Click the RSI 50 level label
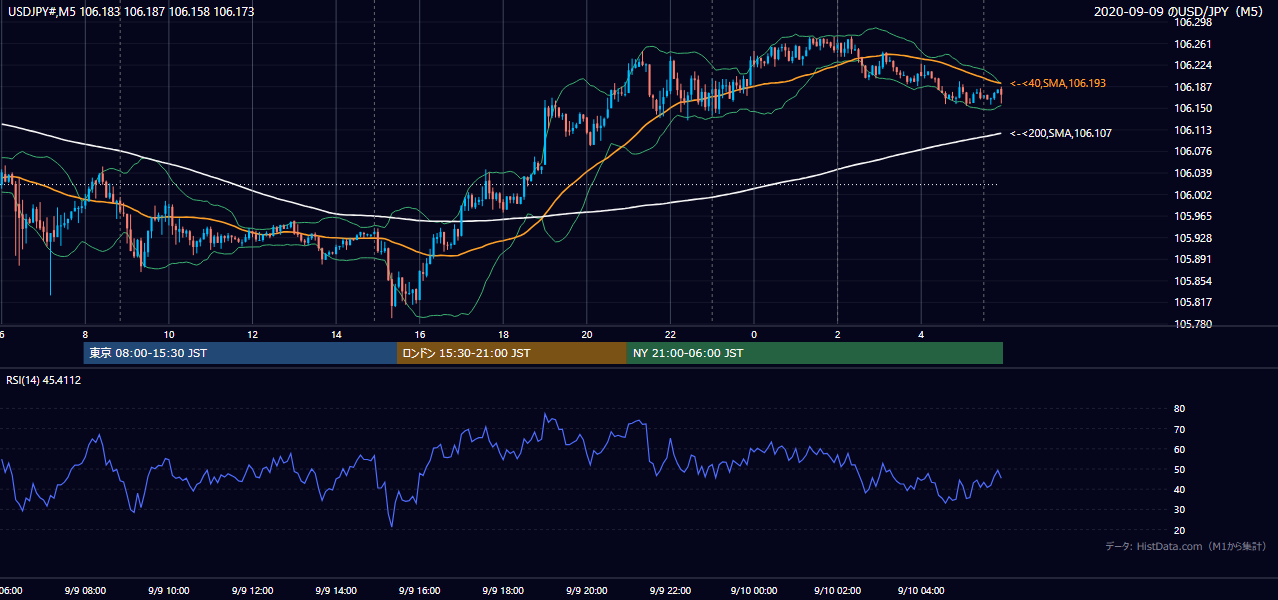 [x=1179, y=469]
